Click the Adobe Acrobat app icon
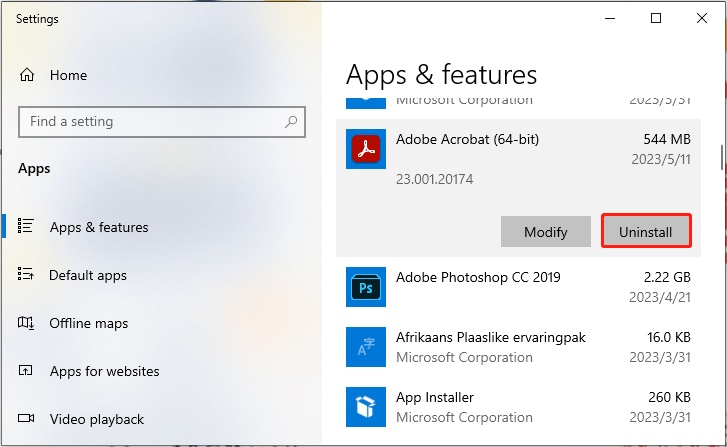The image size is (727, 447). (x=366, y=149)
